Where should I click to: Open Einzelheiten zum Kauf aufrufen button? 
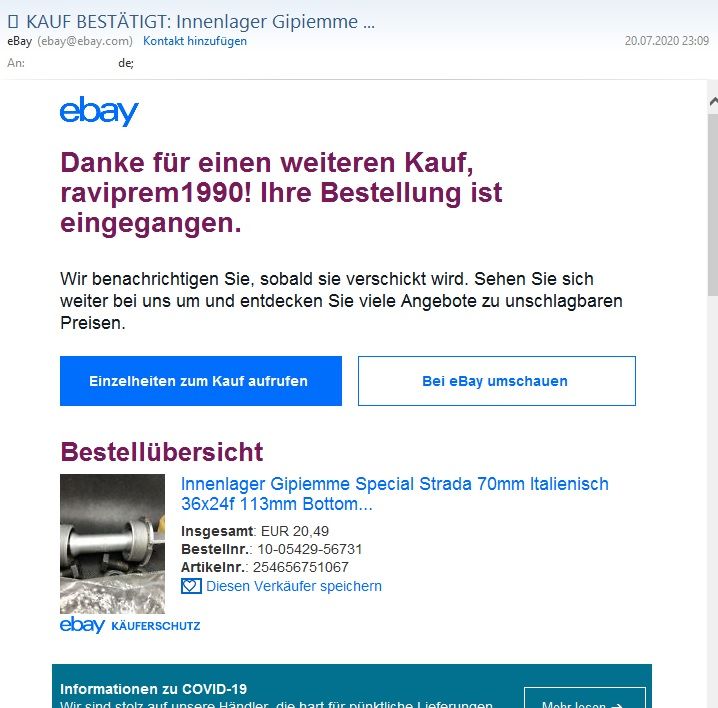201,381
